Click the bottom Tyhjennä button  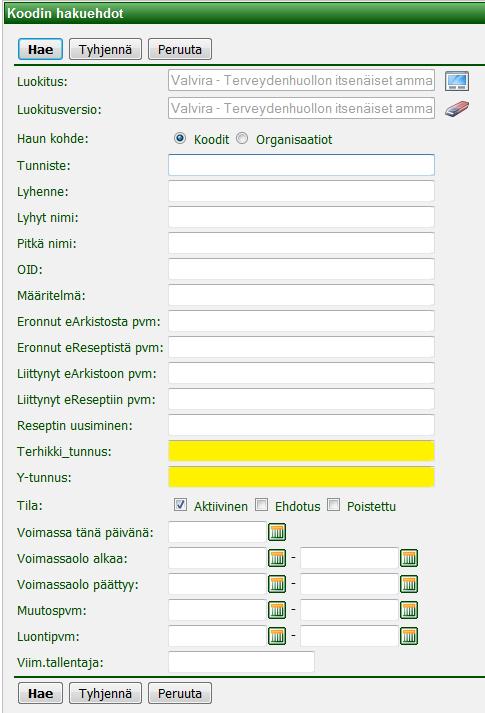tap(105, 693)
